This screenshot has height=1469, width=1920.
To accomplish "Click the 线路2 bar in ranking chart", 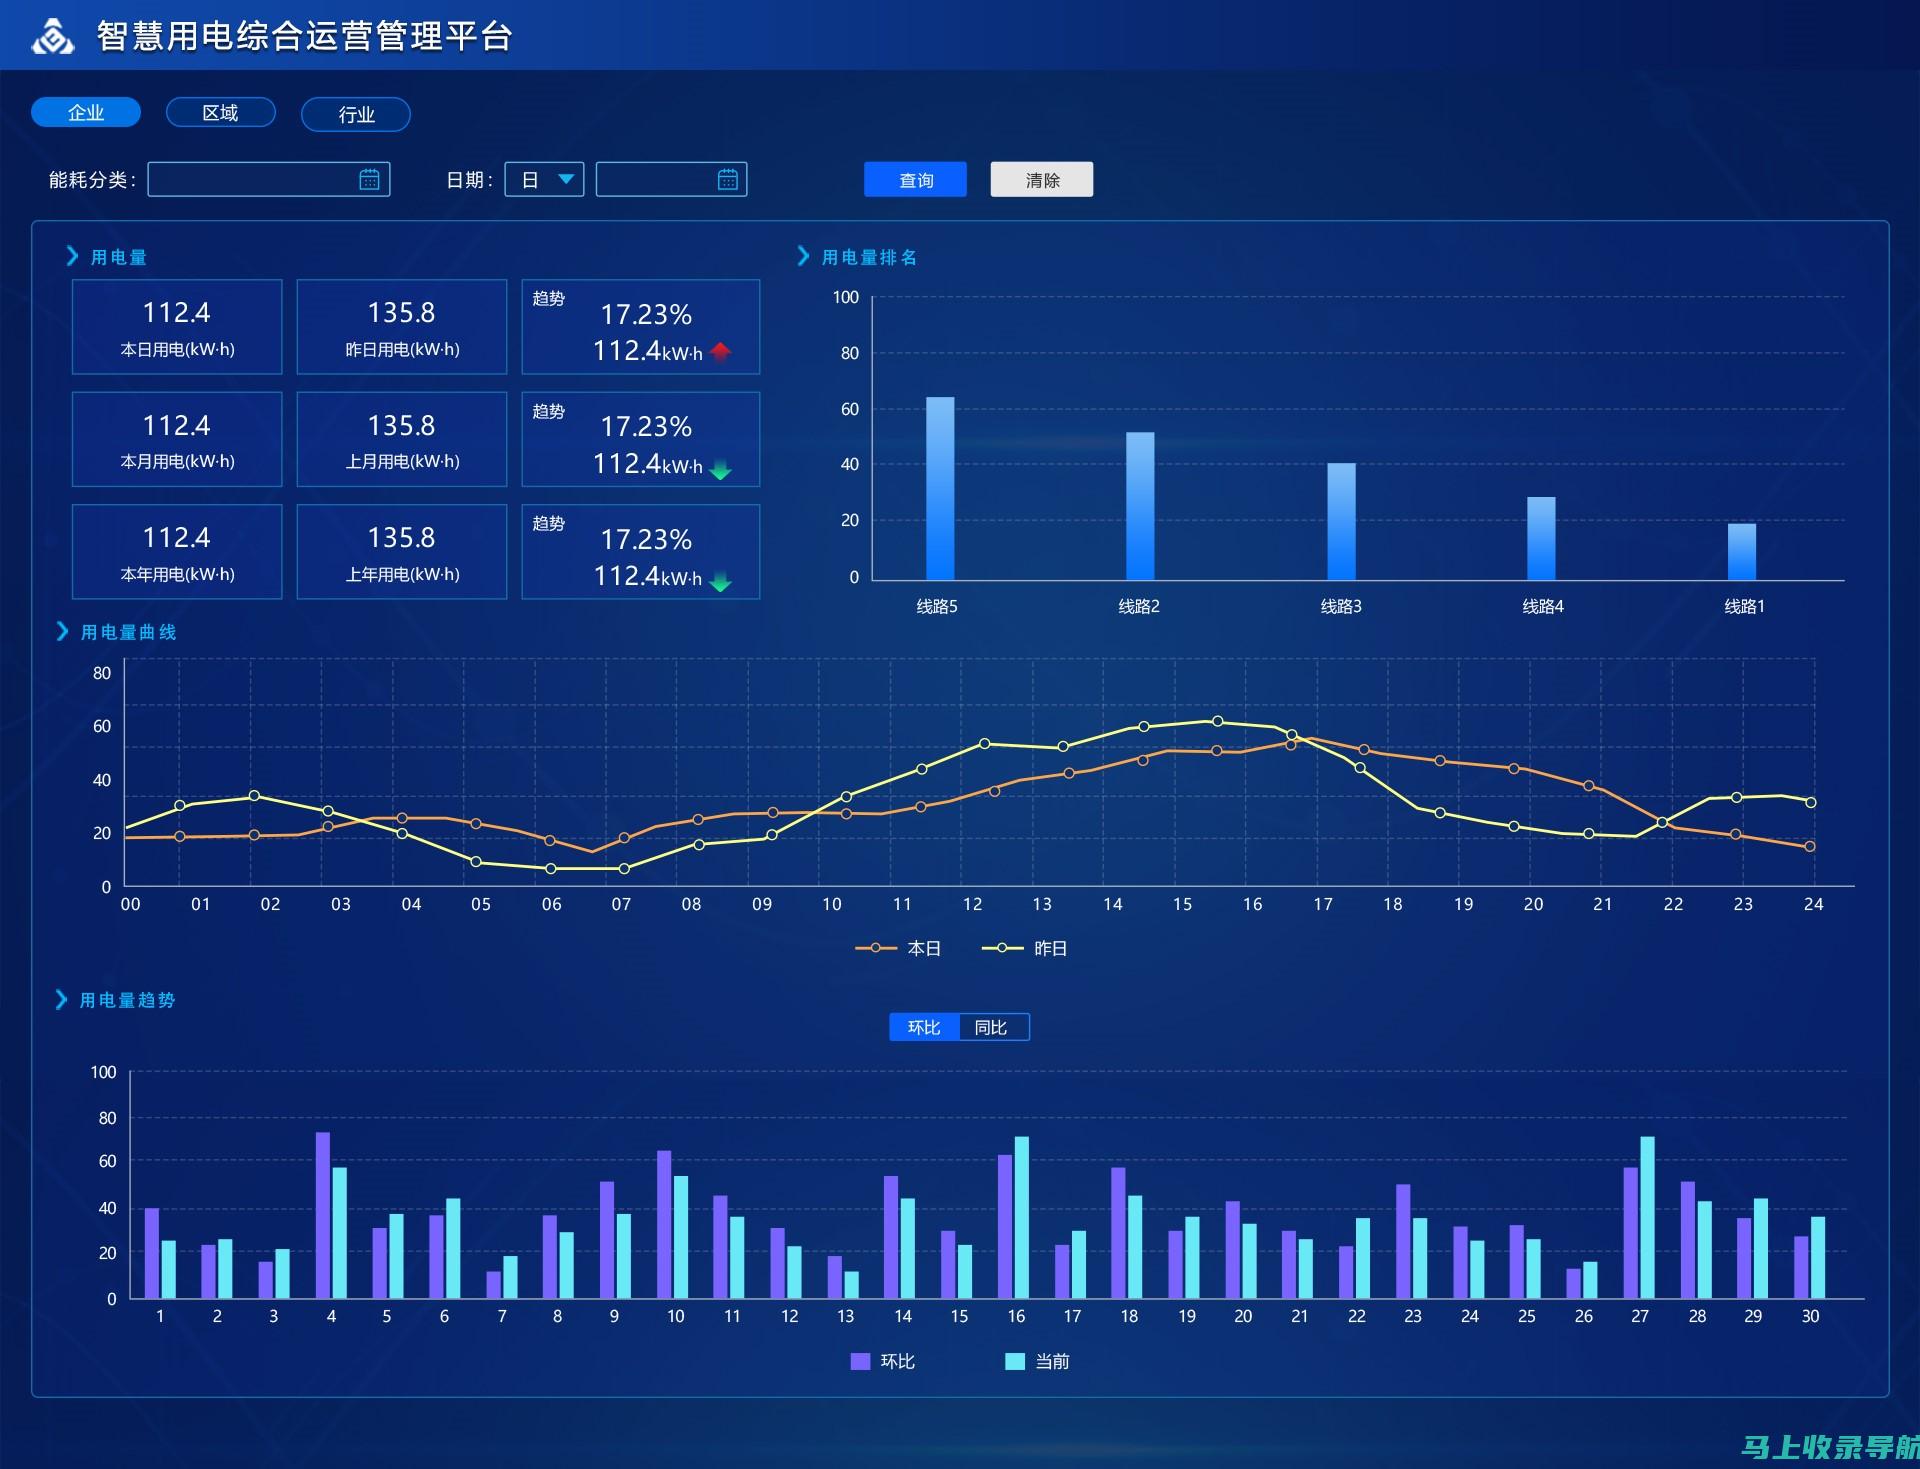I will (1140, 506).
